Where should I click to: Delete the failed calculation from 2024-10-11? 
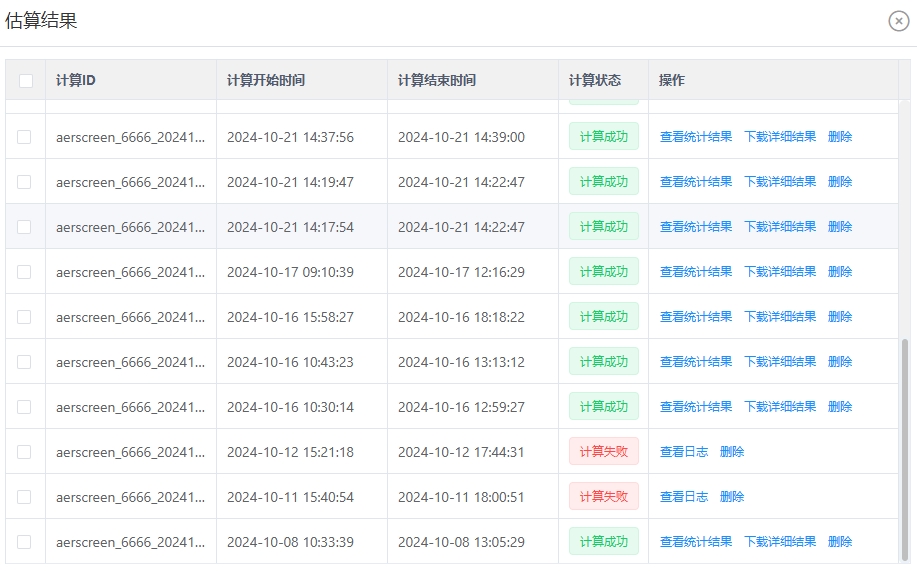point(732,497)
